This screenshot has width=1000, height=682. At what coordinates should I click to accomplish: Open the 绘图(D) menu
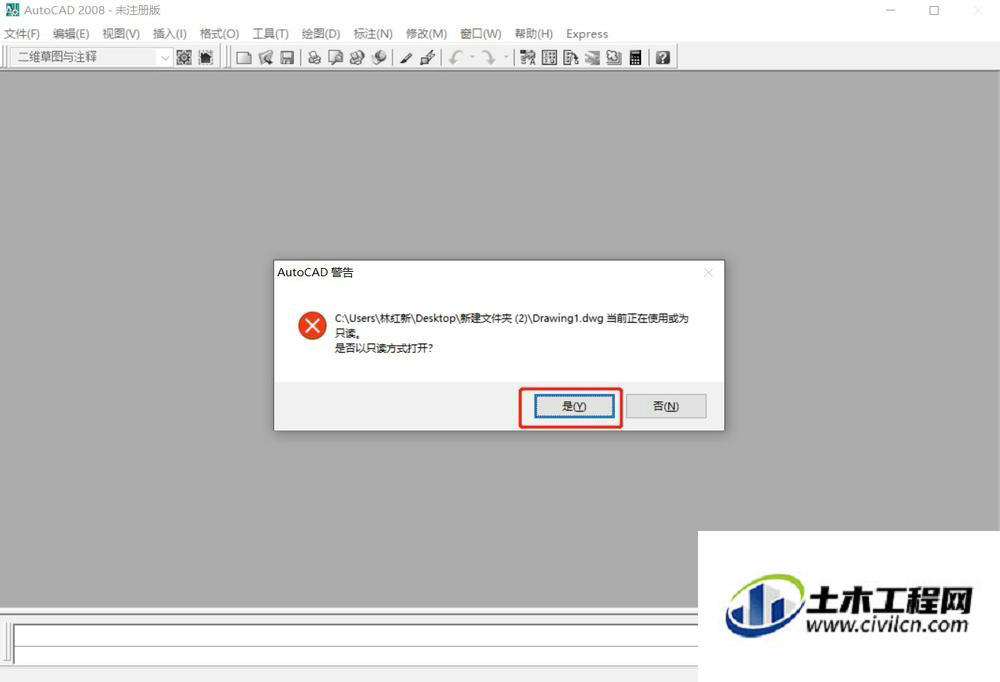[x=321, y=34]
